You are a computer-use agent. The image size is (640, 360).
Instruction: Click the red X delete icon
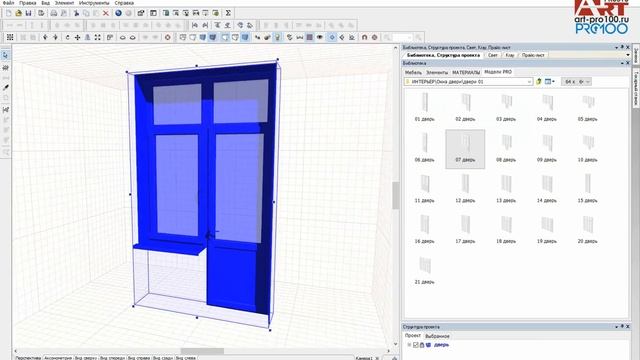(106, 13)
